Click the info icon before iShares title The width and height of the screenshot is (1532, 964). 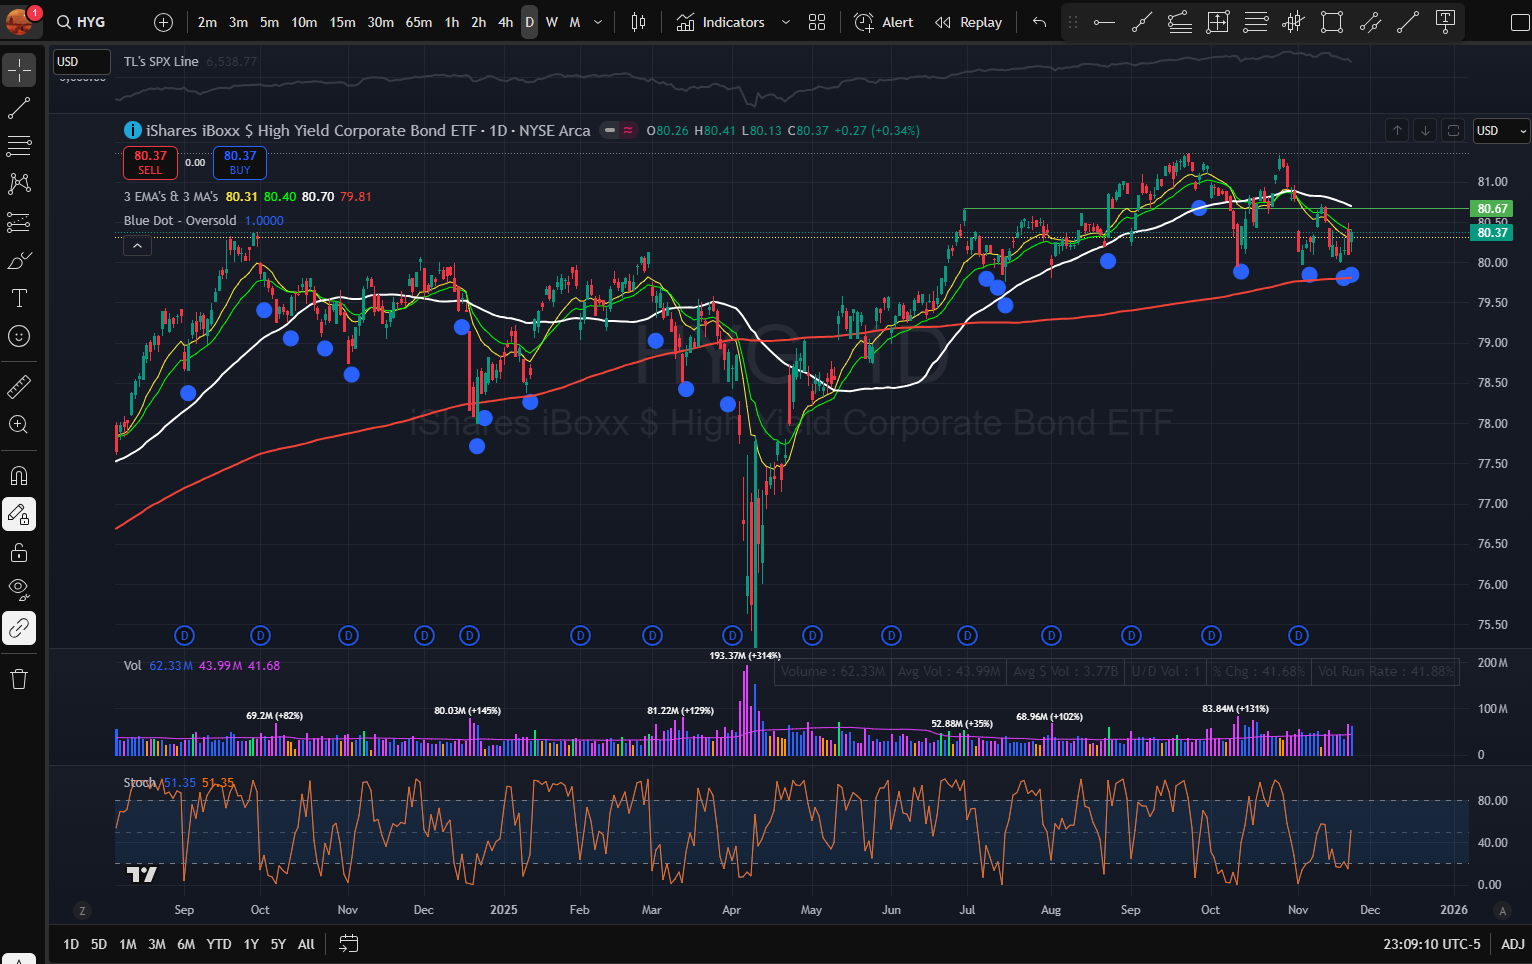click(x=132, y=130)
